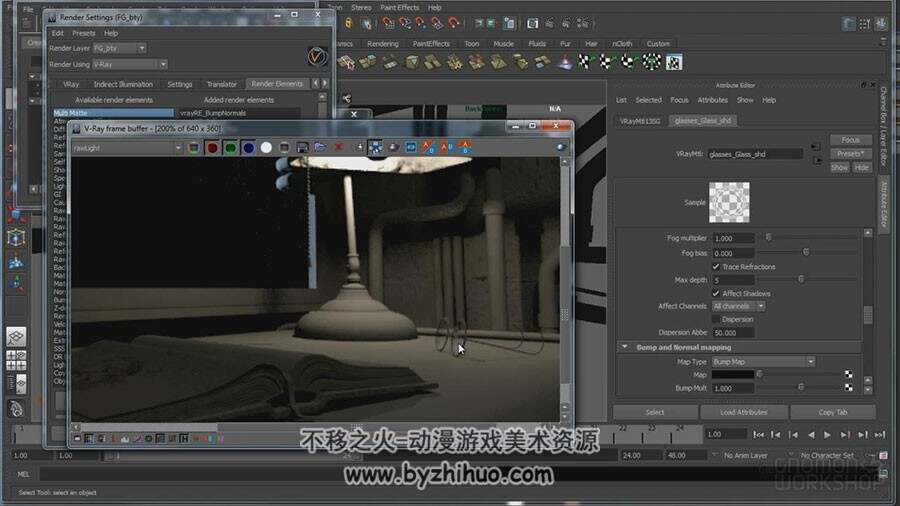Uncheck Affect Shadows checkbox
The width and height of the screenshot is (900, 506).
pos(716,293)
